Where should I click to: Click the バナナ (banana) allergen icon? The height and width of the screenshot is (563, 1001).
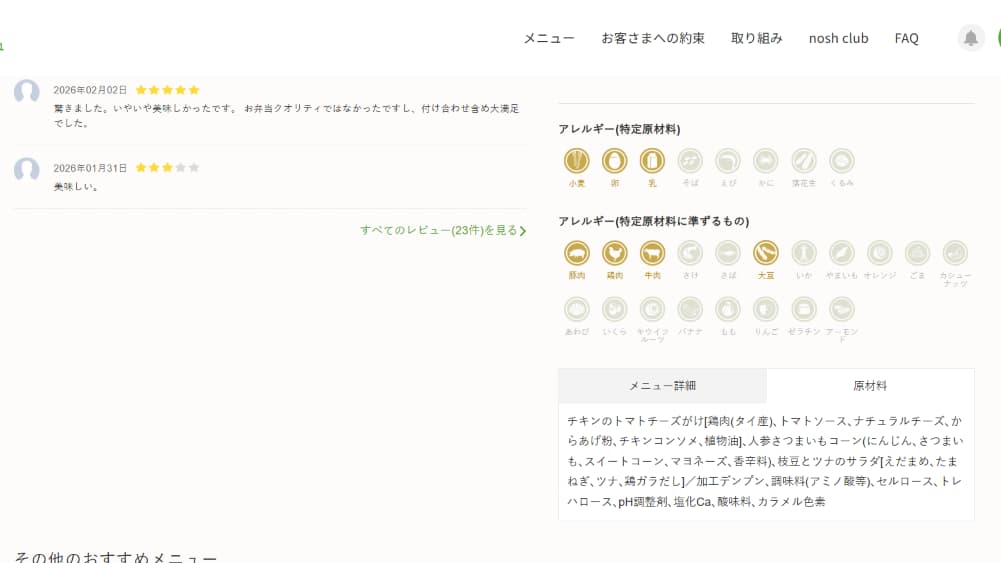coord(690,309)
